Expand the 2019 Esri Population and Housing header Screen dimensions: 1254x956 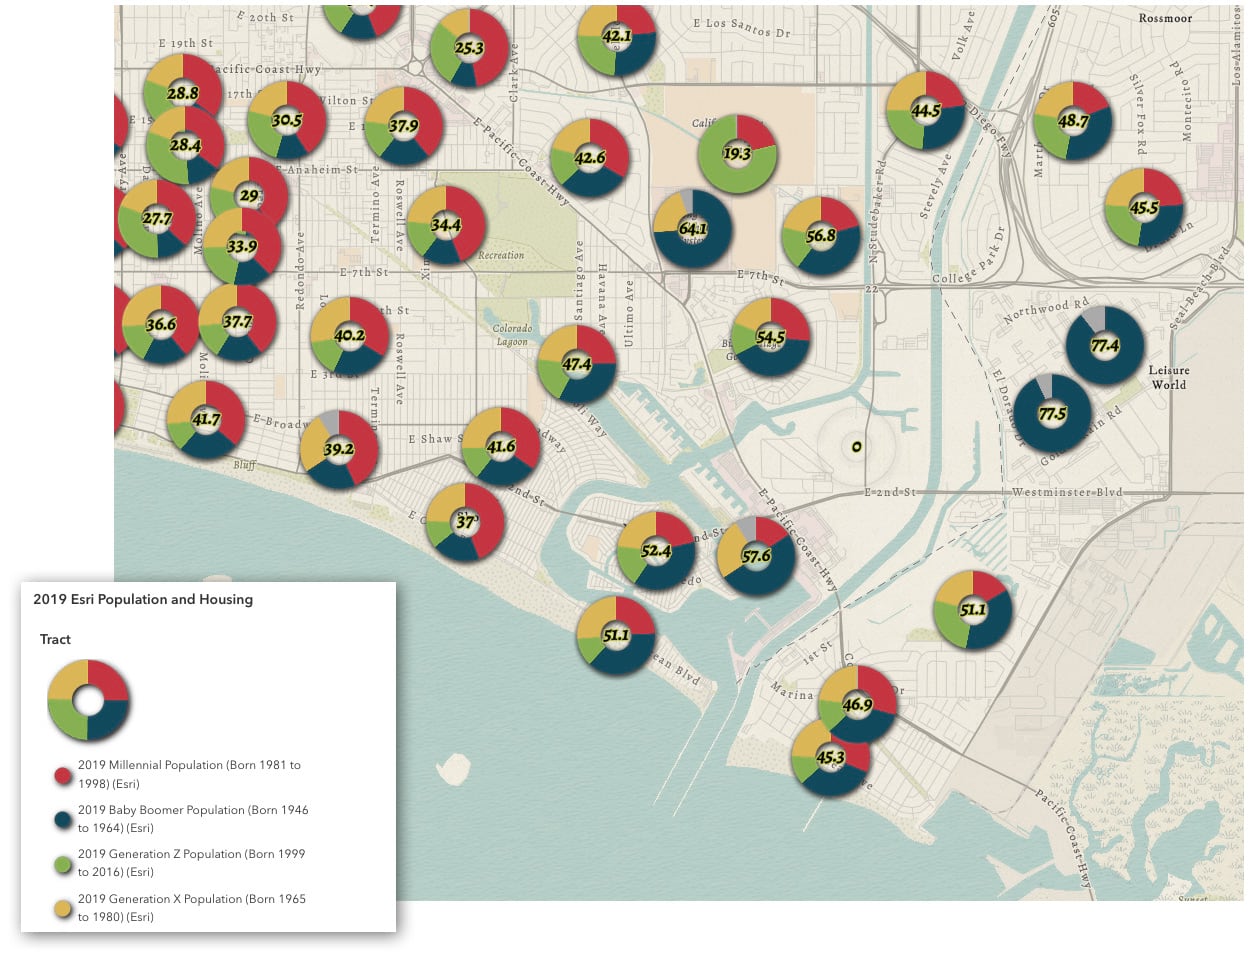142,600
